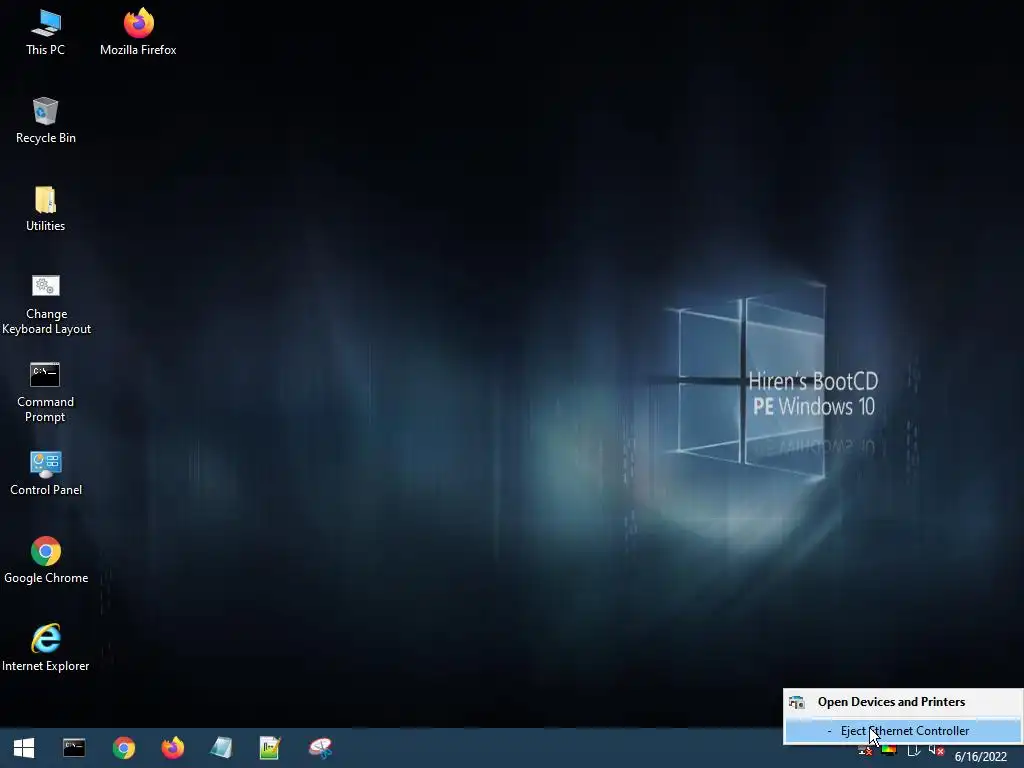This screenshot has width=1024, height=768.
Task: Click the muted volume tray icon
Action: click(936, 750)
